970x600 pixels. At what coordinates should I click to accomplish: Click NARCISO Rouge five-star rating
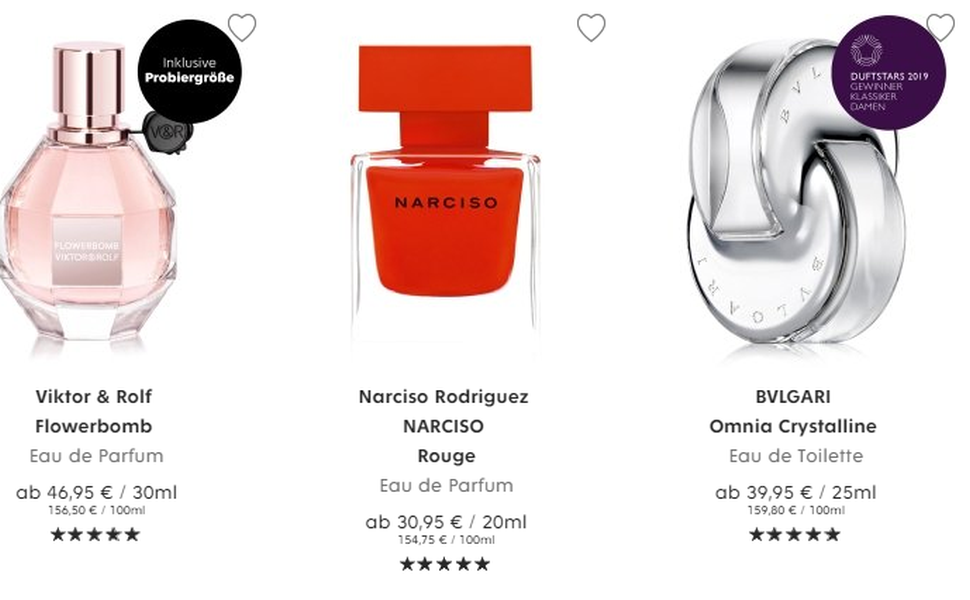[x=445, y=564]
